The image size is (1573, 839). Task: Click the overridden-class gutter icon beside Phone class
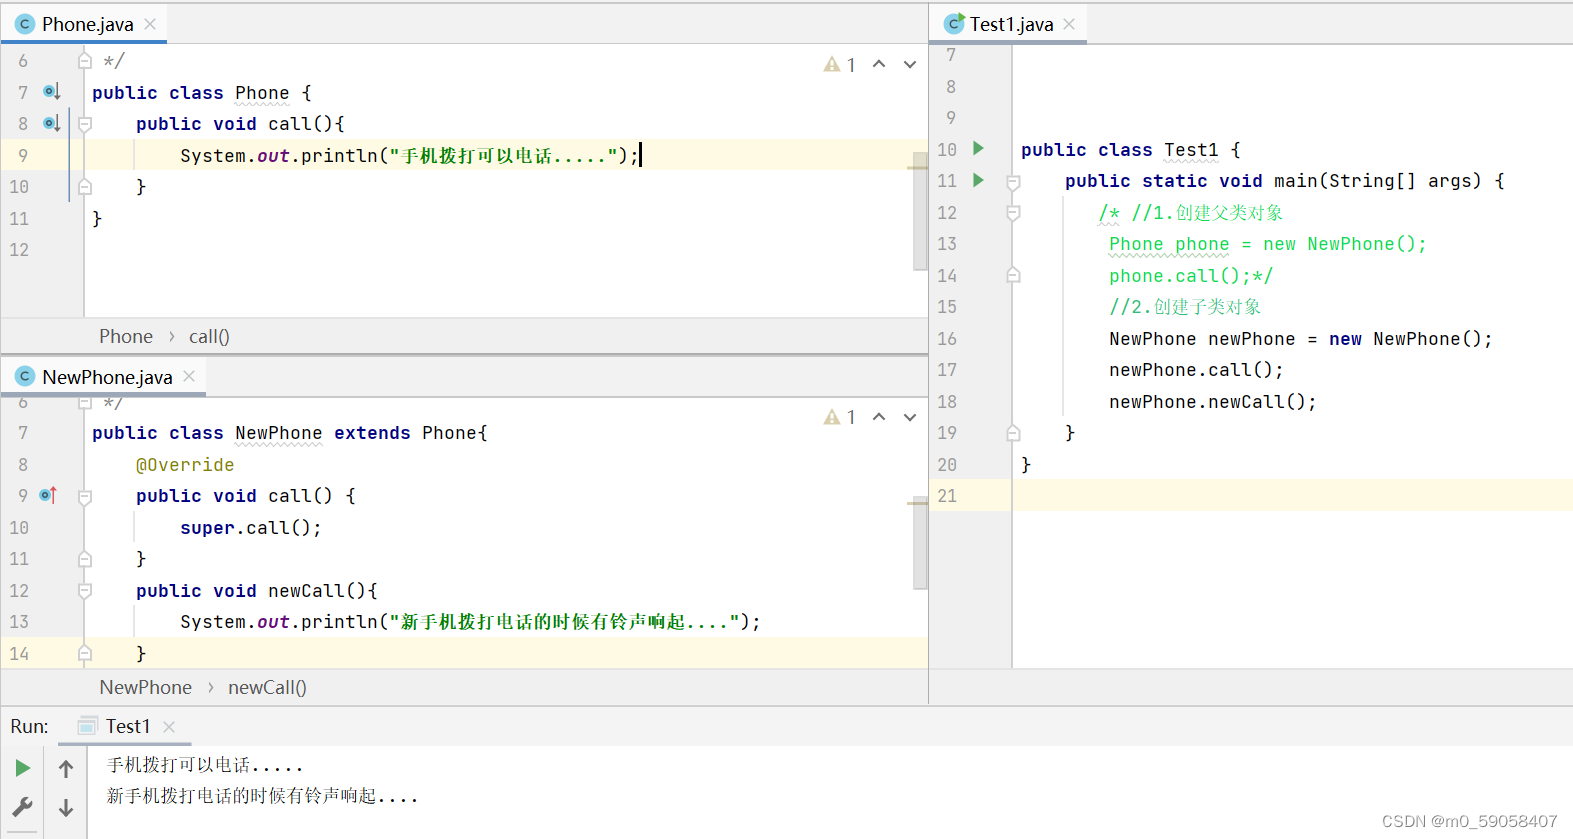52,92
